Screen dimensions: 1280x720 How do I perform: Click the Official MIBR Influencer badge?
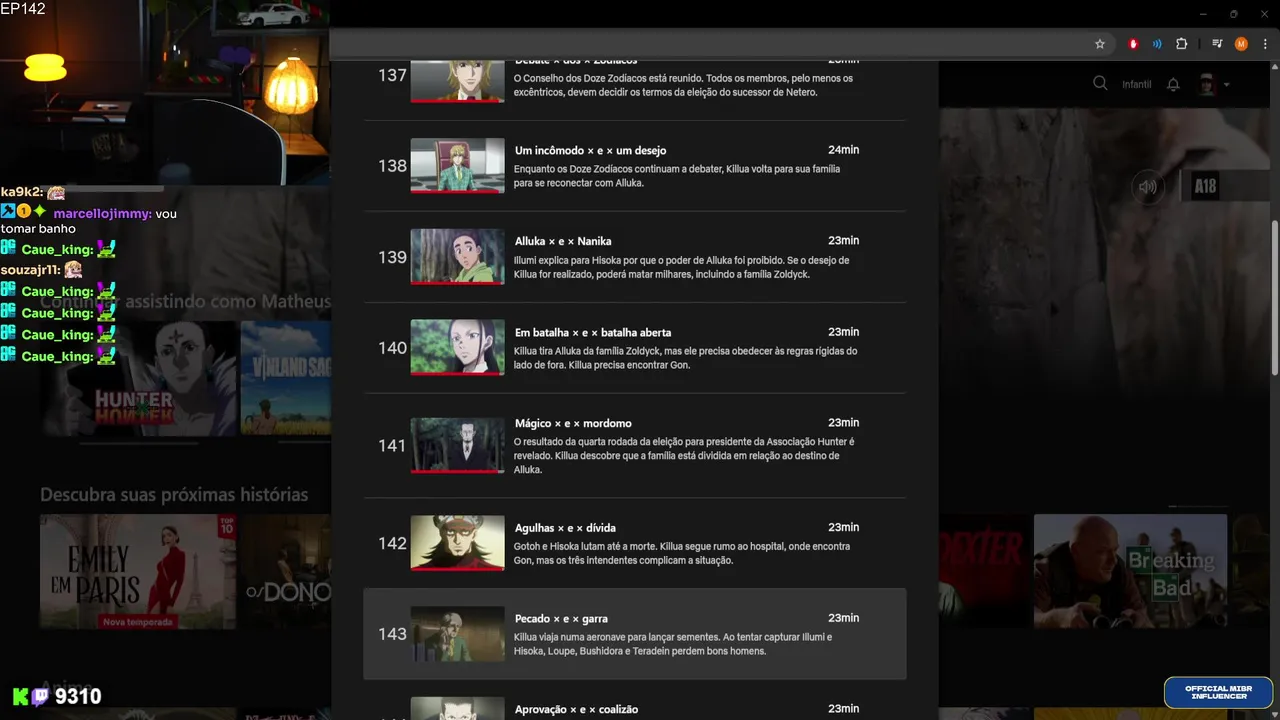(1218, 692)
